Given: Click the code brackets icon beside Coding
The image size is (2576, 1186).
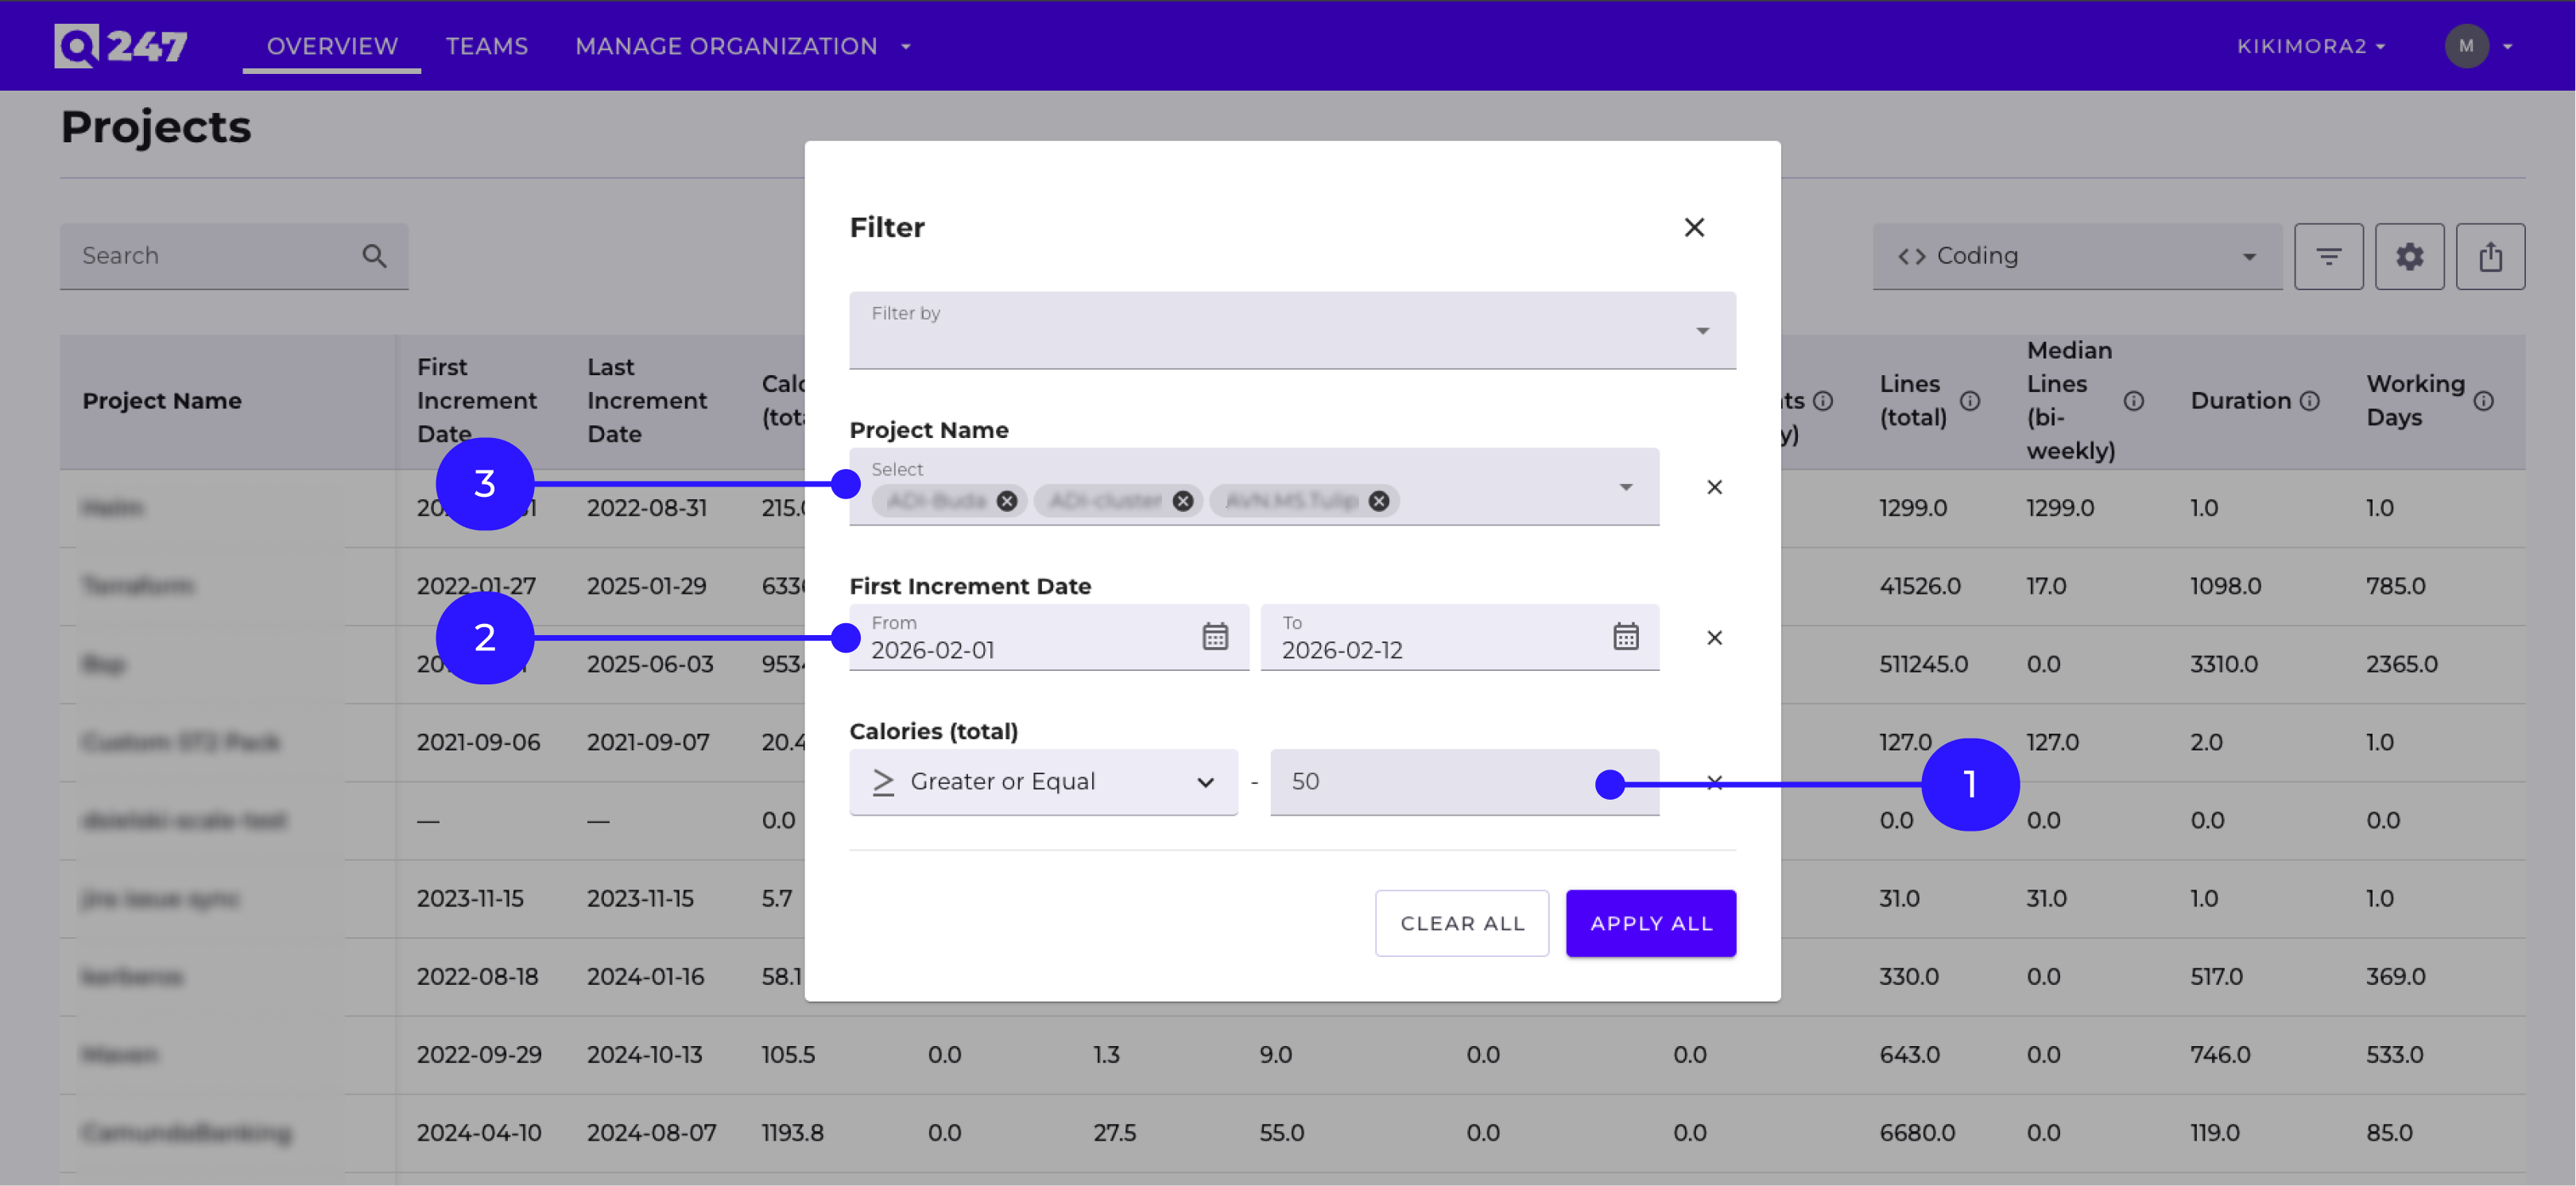Looking at the screenshot, I should 1913,255.
